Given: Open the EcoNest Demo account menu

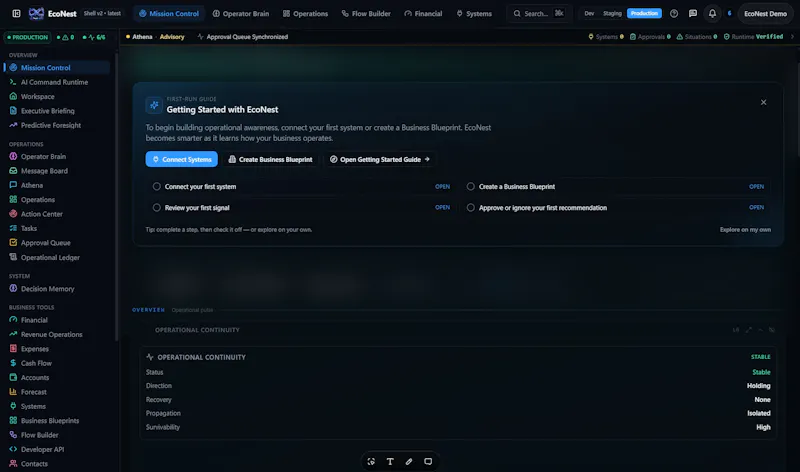Looking at the screenshot, I should [765, 14].
